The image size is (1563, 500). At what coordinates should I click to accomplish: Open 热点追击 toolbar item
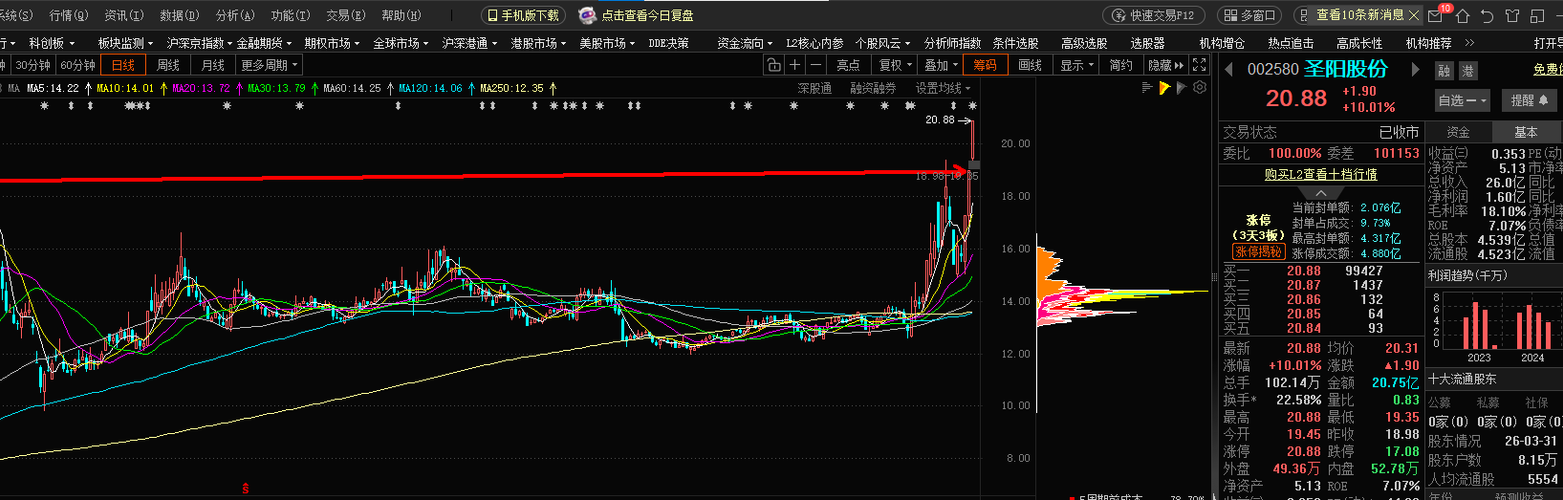[1291, 43]
